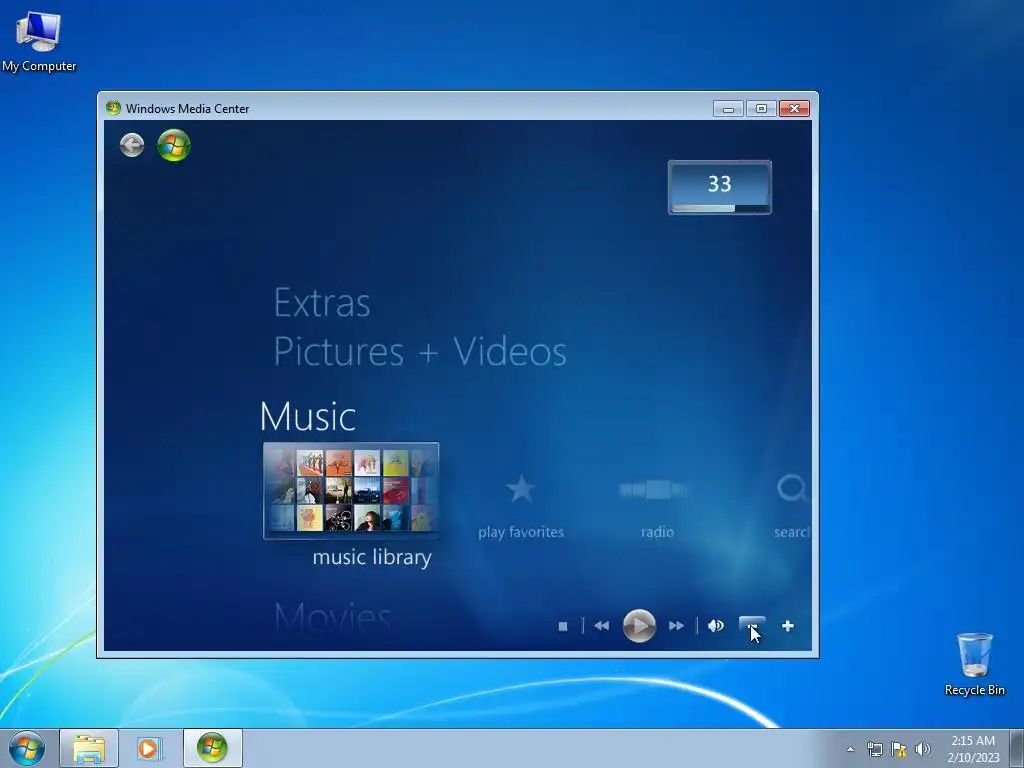Select the Music category heading
1024x768 pixels.
pyautogui.click(x=308, y=416)
